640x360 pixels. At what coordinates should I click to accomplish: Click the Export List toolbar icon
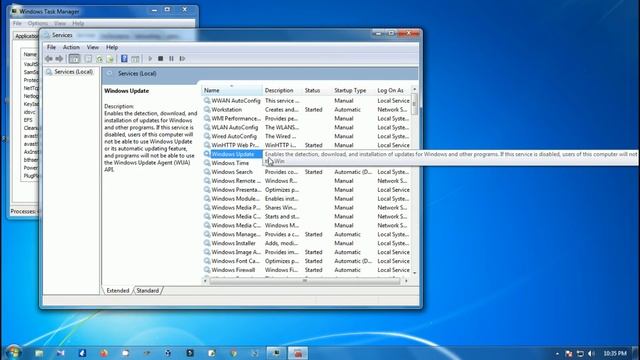point(109,59)
